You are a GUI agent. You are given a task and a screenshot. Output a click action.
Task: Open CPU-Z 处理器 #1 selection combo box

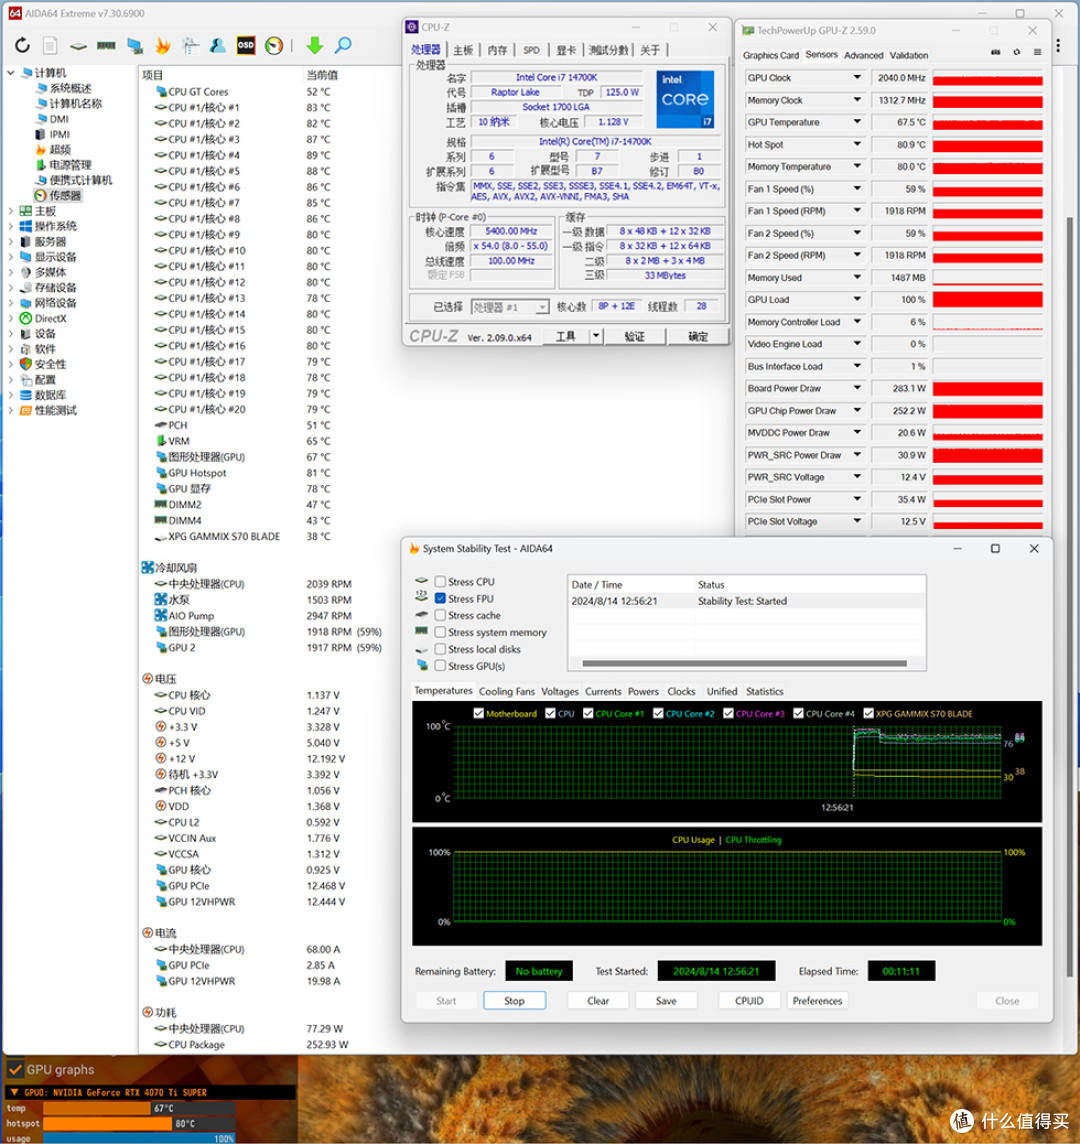509,307
